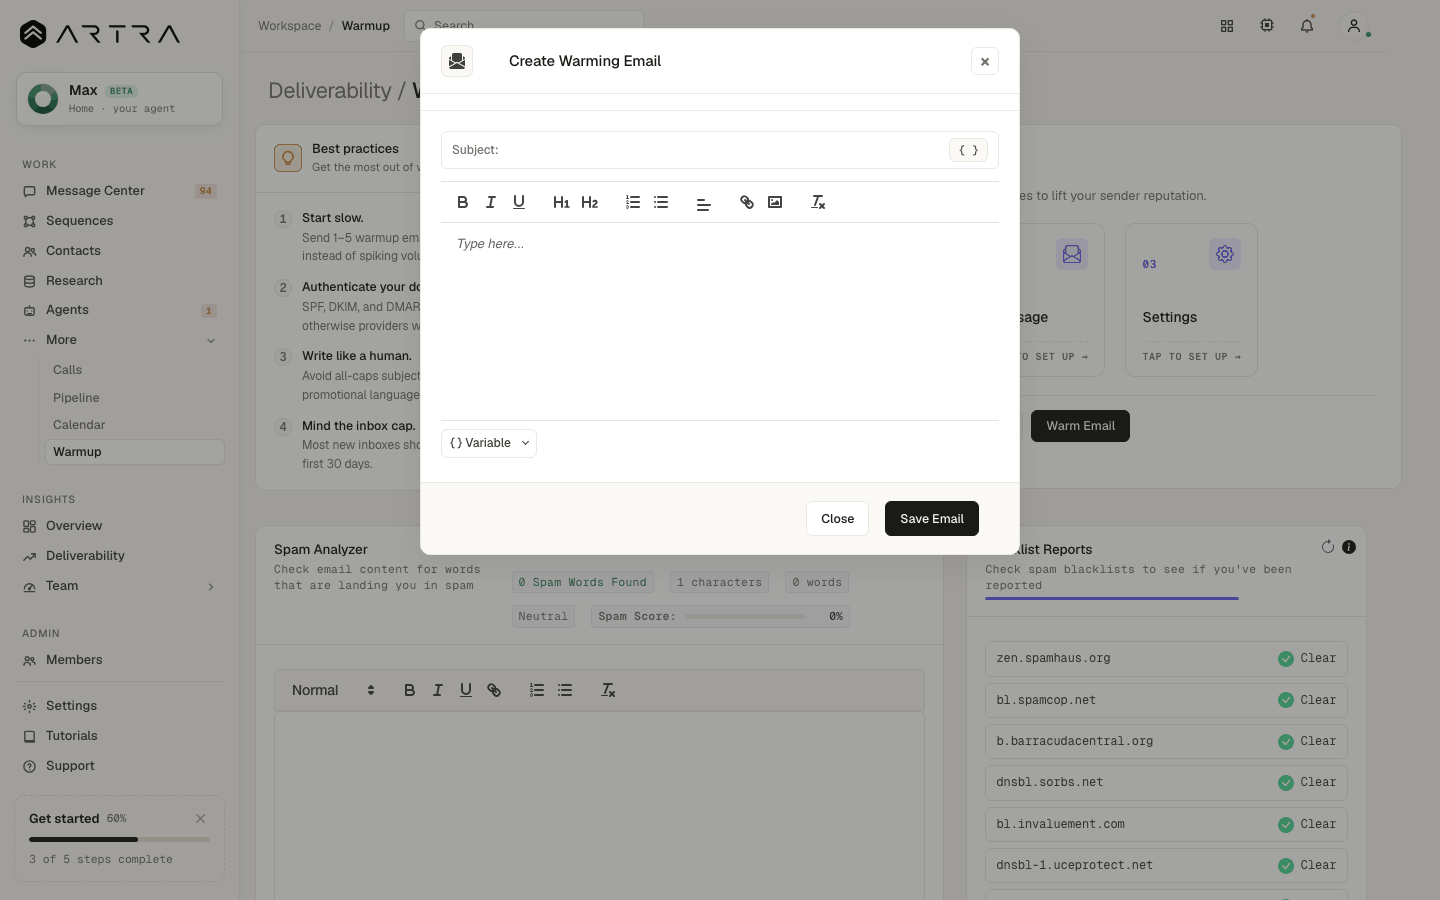1440x900 pixels.
Task: Clear formatting in the modal editor
Action: (x=818, y=202)
